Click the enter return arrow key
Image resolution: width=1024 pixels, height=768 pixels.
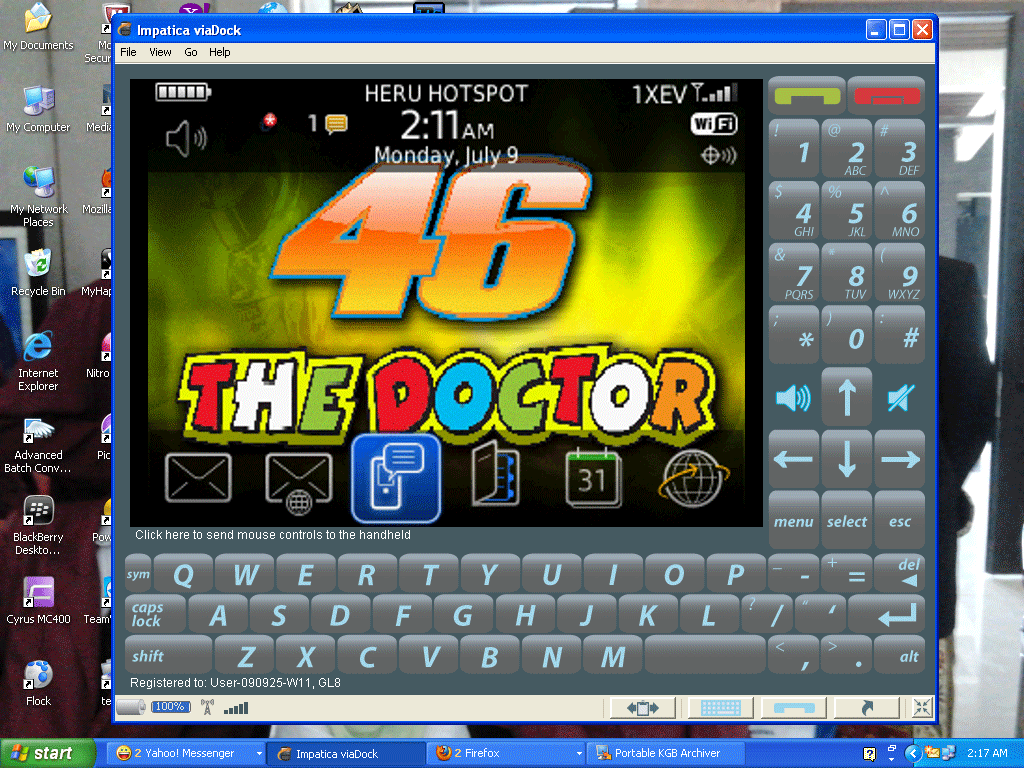tap(886, 614)
